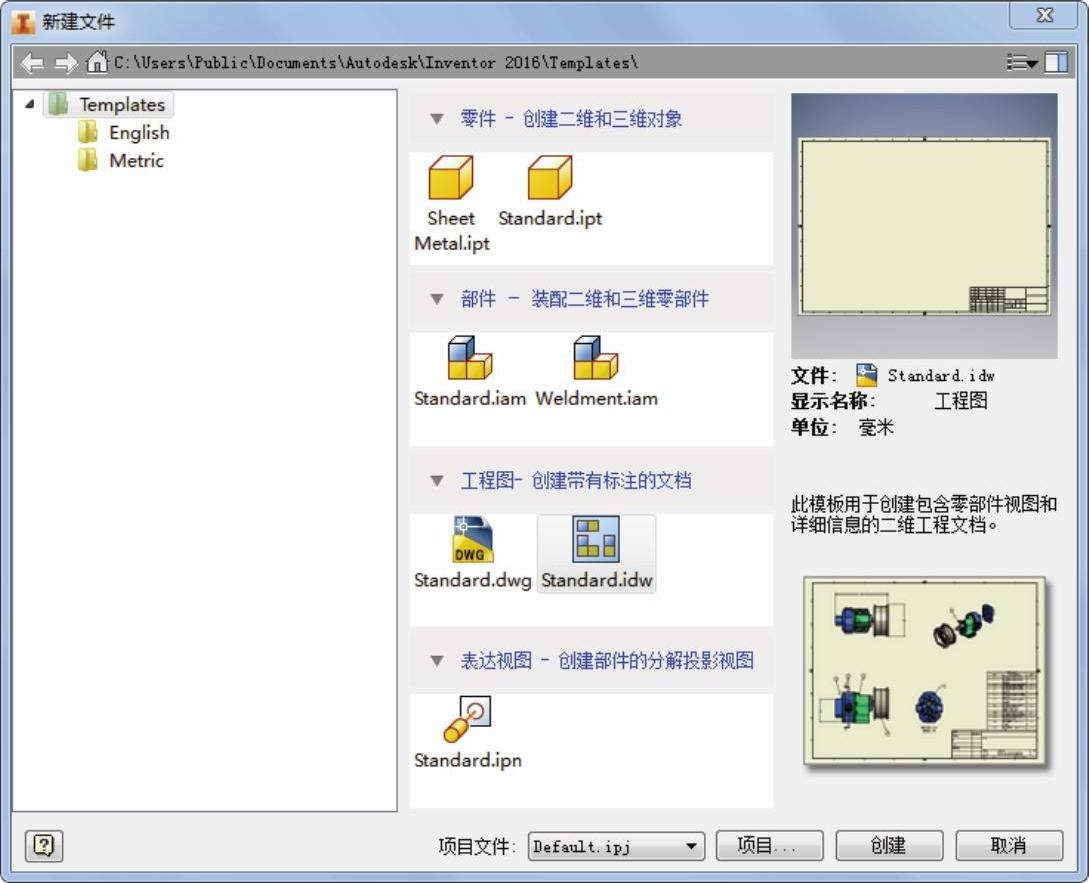Open the Metric templates folder
Viewport: 1089px width, 883px height.
[x=122, y=160]
